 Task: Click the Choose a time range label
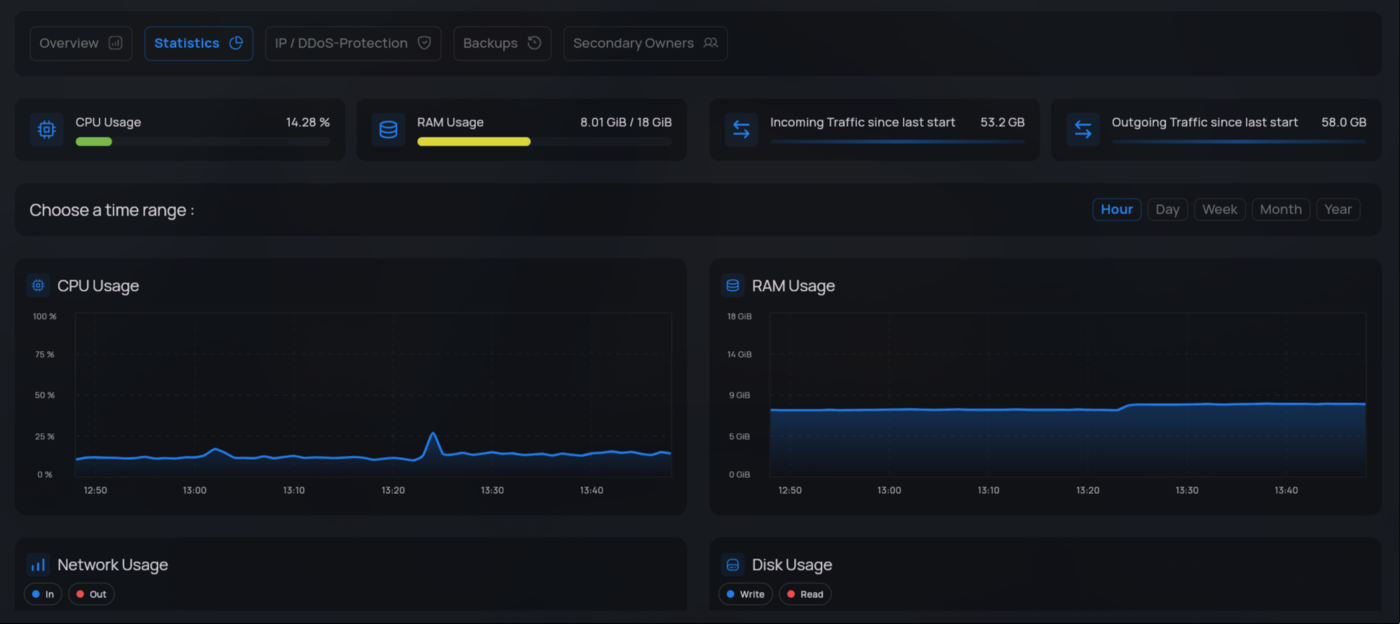[x=112, y=210]
